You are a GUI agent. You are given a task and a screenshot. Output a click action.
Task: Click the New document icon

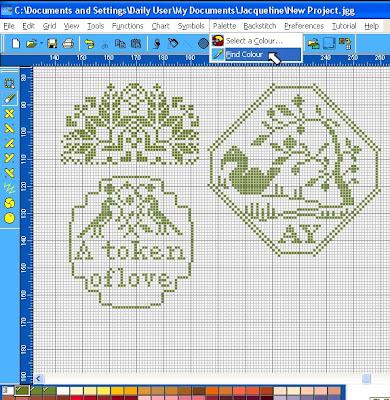coord(16,43)
